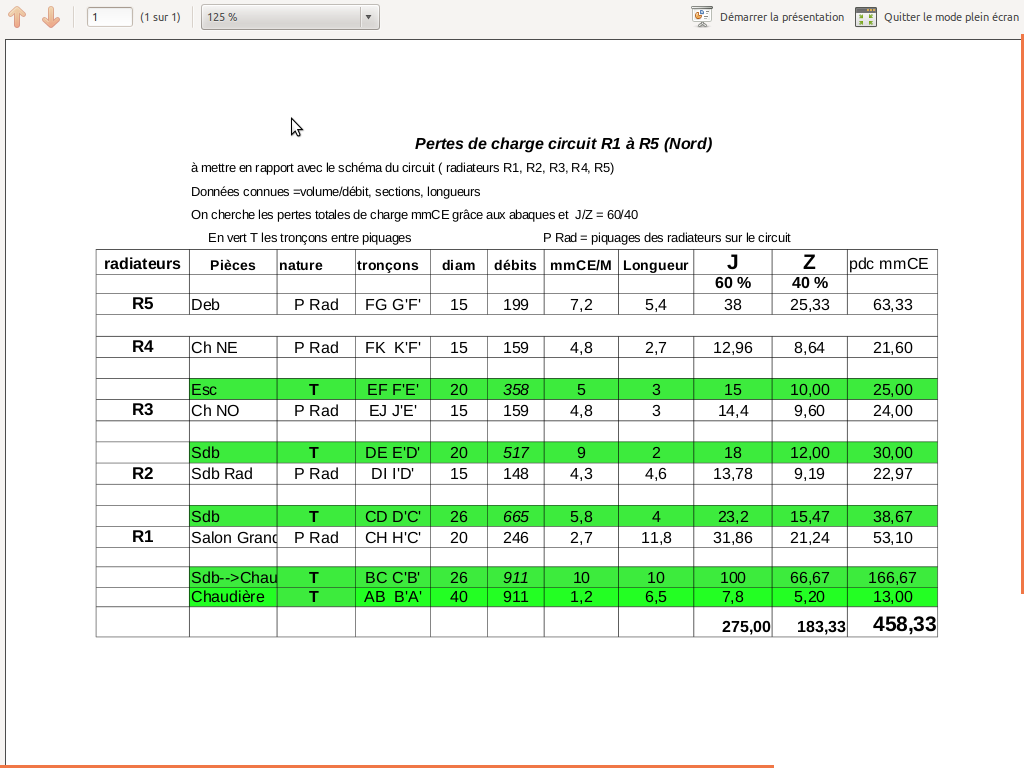Quit full screen via Quitter le mode plein écran

pyautogui.click(x=951, y=17)
